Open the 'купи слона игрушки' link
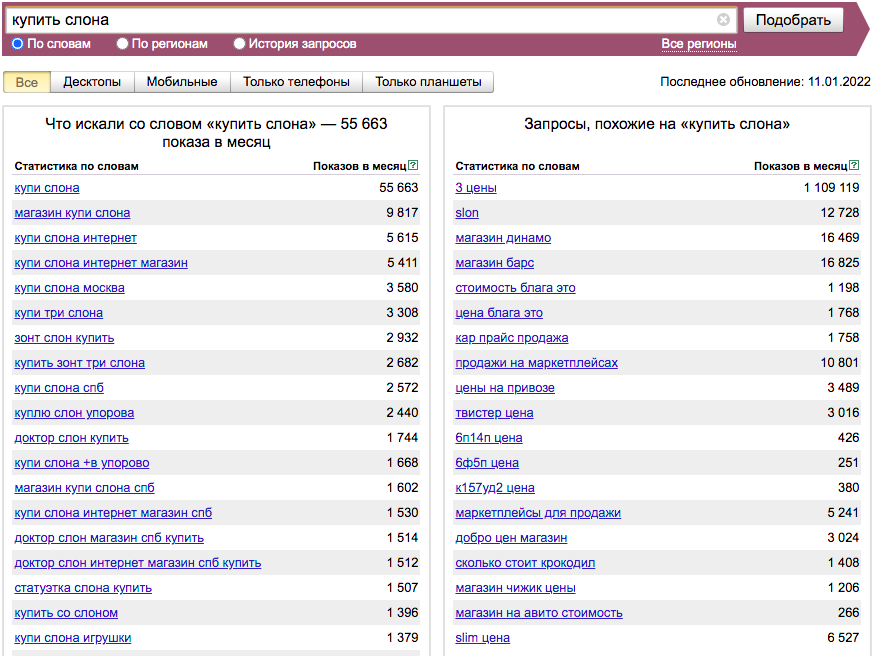This screenshot has width=873, height=656. tap(73, 638)
